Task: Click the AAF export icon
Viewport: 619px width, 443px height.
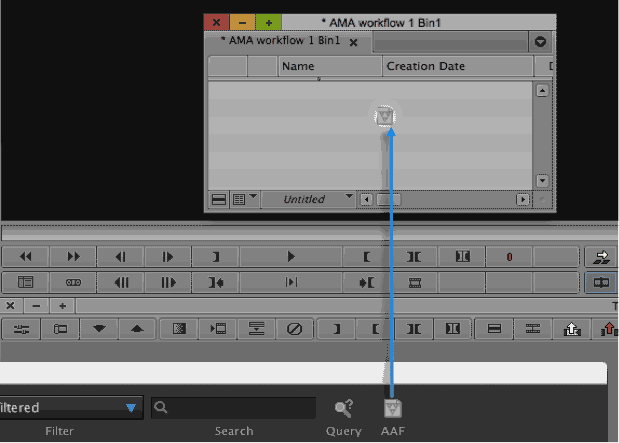Action: click(x=393, y=408)
